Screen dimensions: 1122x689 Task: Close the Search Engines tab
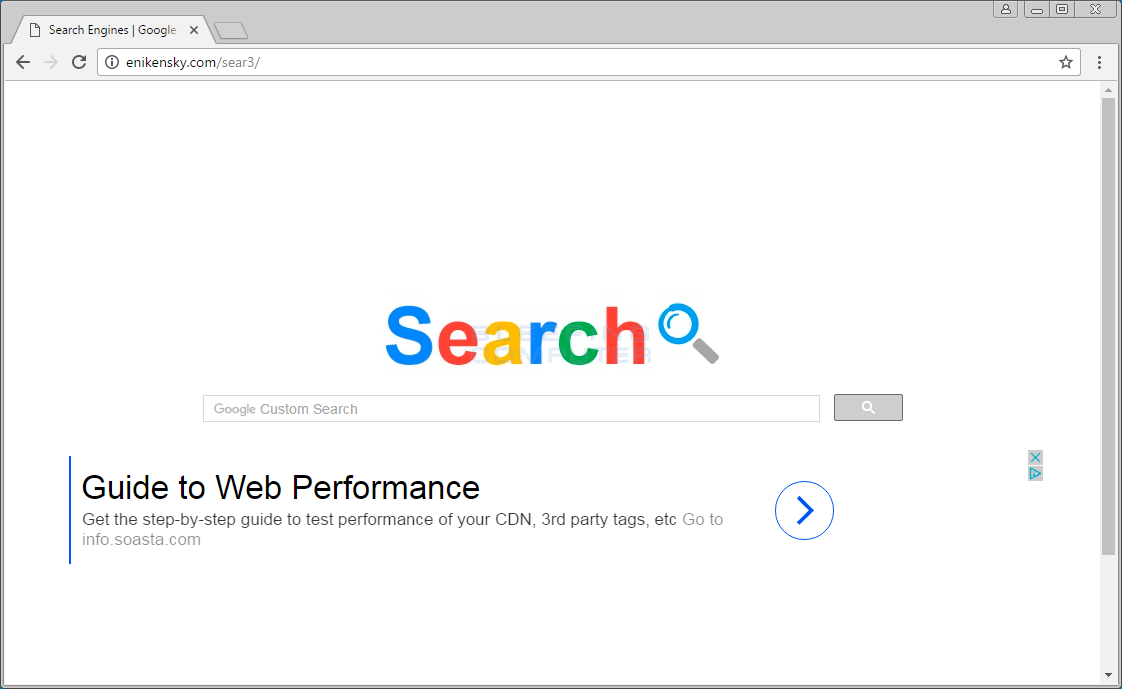coord(194,30)
